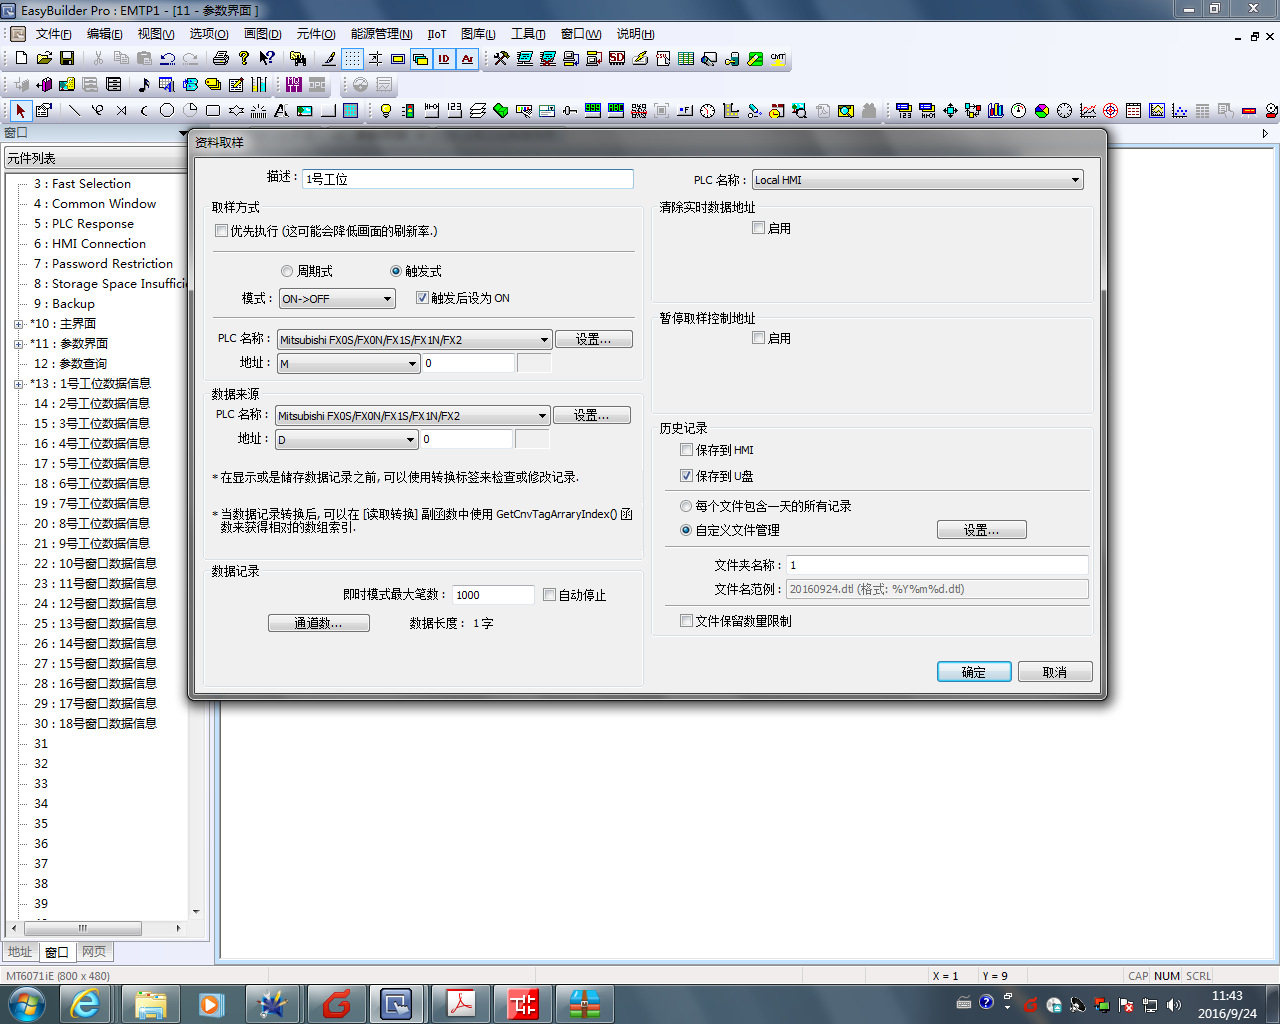Toggle the grid display toolbar icon
The image size is (1280, 1024).
352,59
